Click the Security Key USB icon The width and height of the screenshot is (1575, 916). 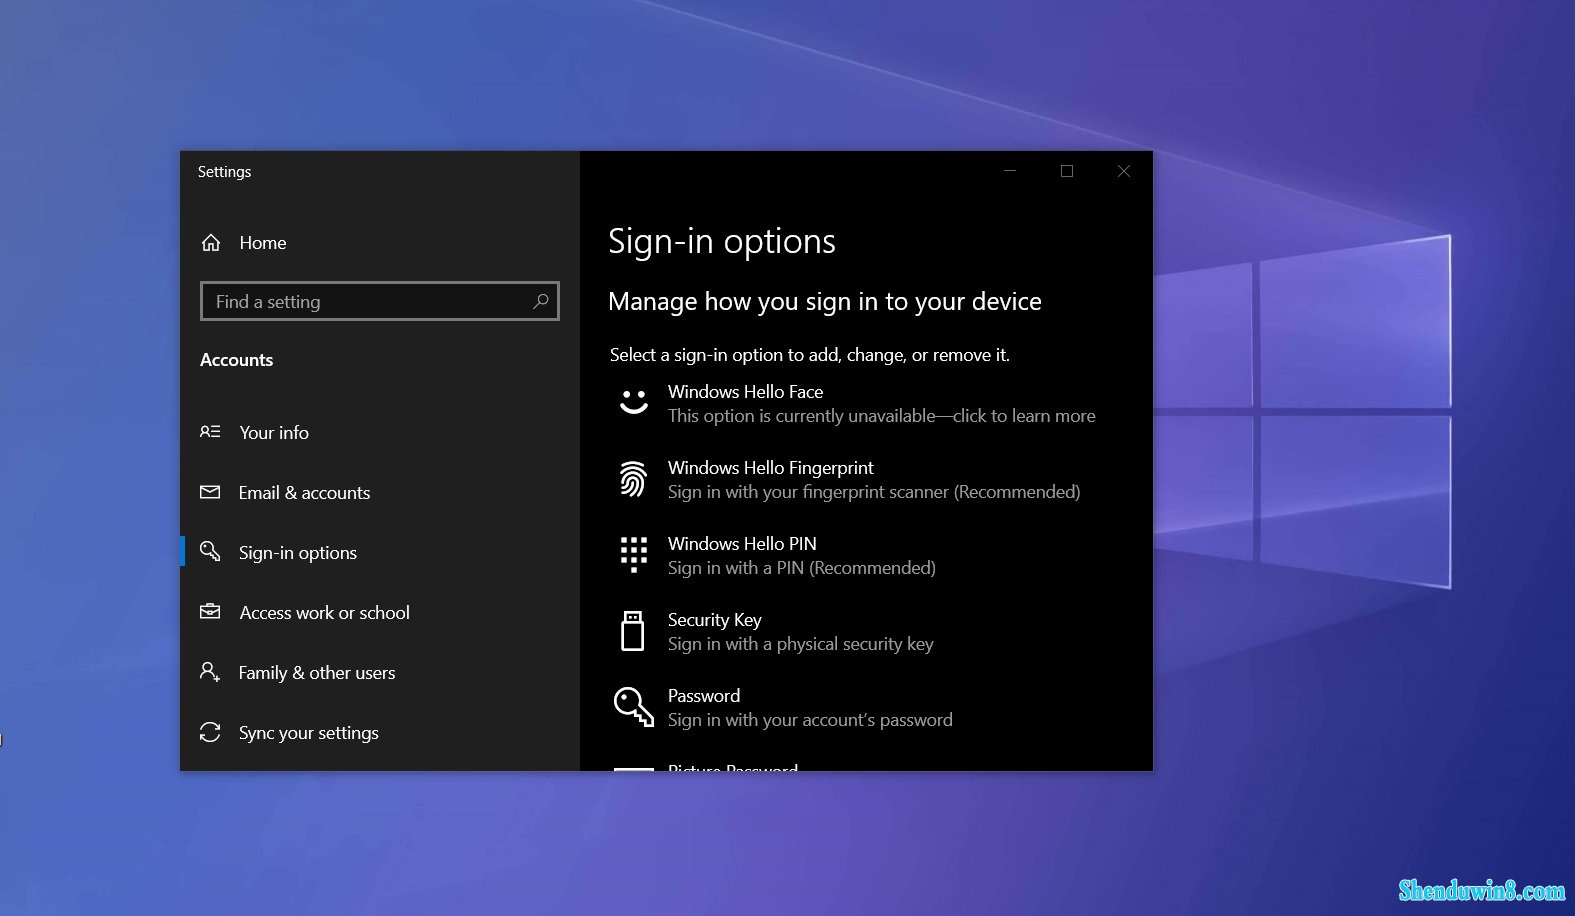pyautogui.click(x=633, y=631)
